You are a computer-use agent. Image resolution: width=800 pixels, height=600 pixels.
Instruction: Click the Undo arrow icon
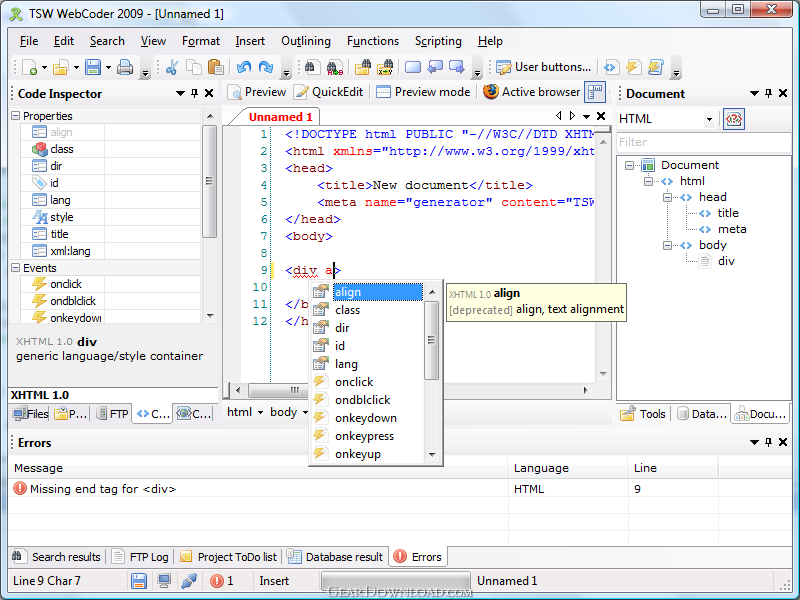pyautogui.click(x=244, y=67)
